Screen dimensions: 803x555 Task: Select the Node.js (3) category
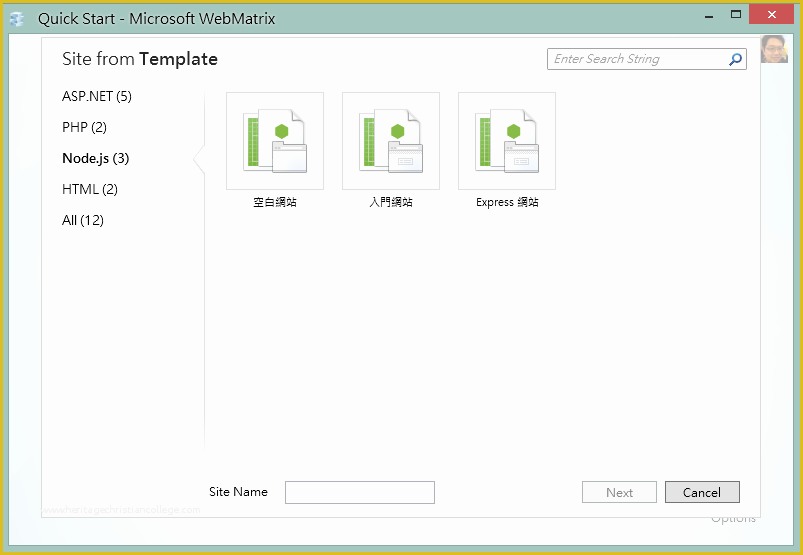[95, 158]
